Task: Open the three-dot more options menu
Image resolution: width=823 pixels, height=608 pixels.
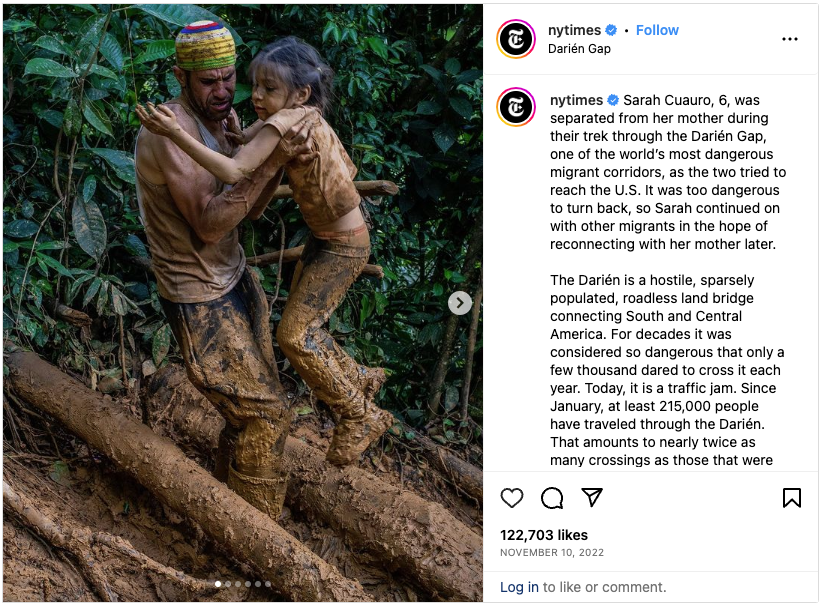Action: click(790, 39)
